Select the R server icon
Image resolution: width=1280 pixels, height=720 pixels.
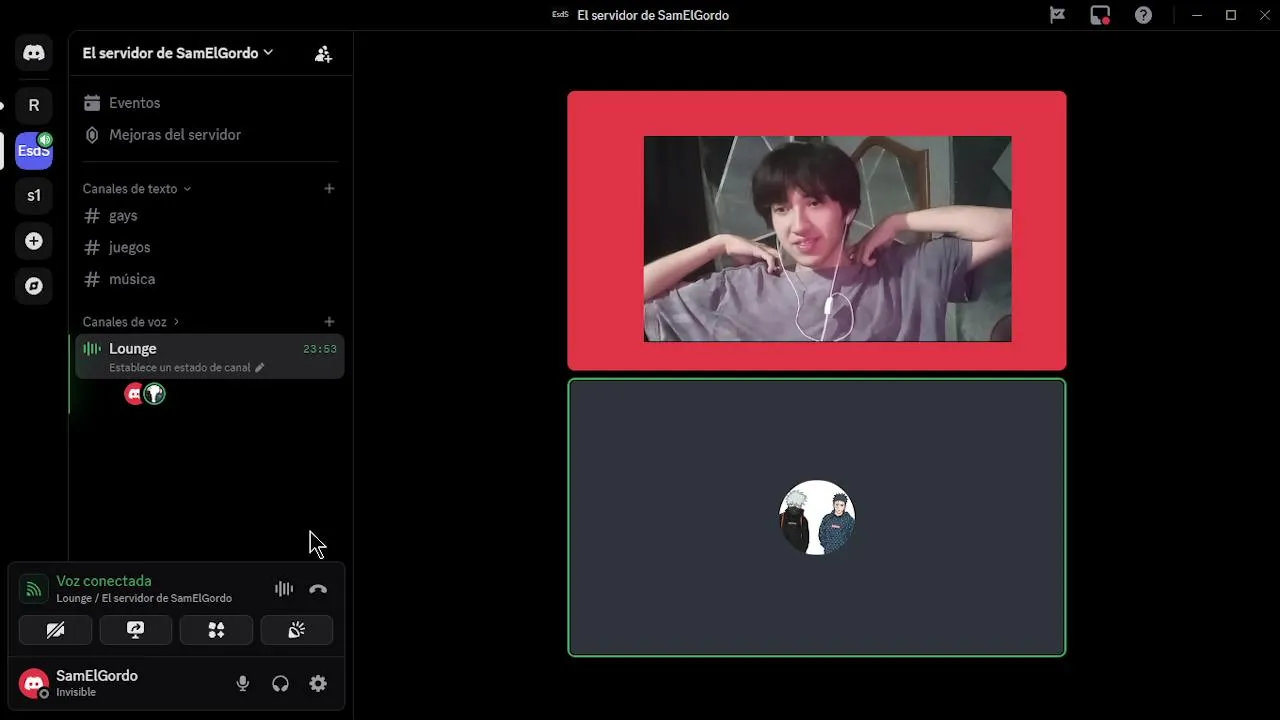34,105
